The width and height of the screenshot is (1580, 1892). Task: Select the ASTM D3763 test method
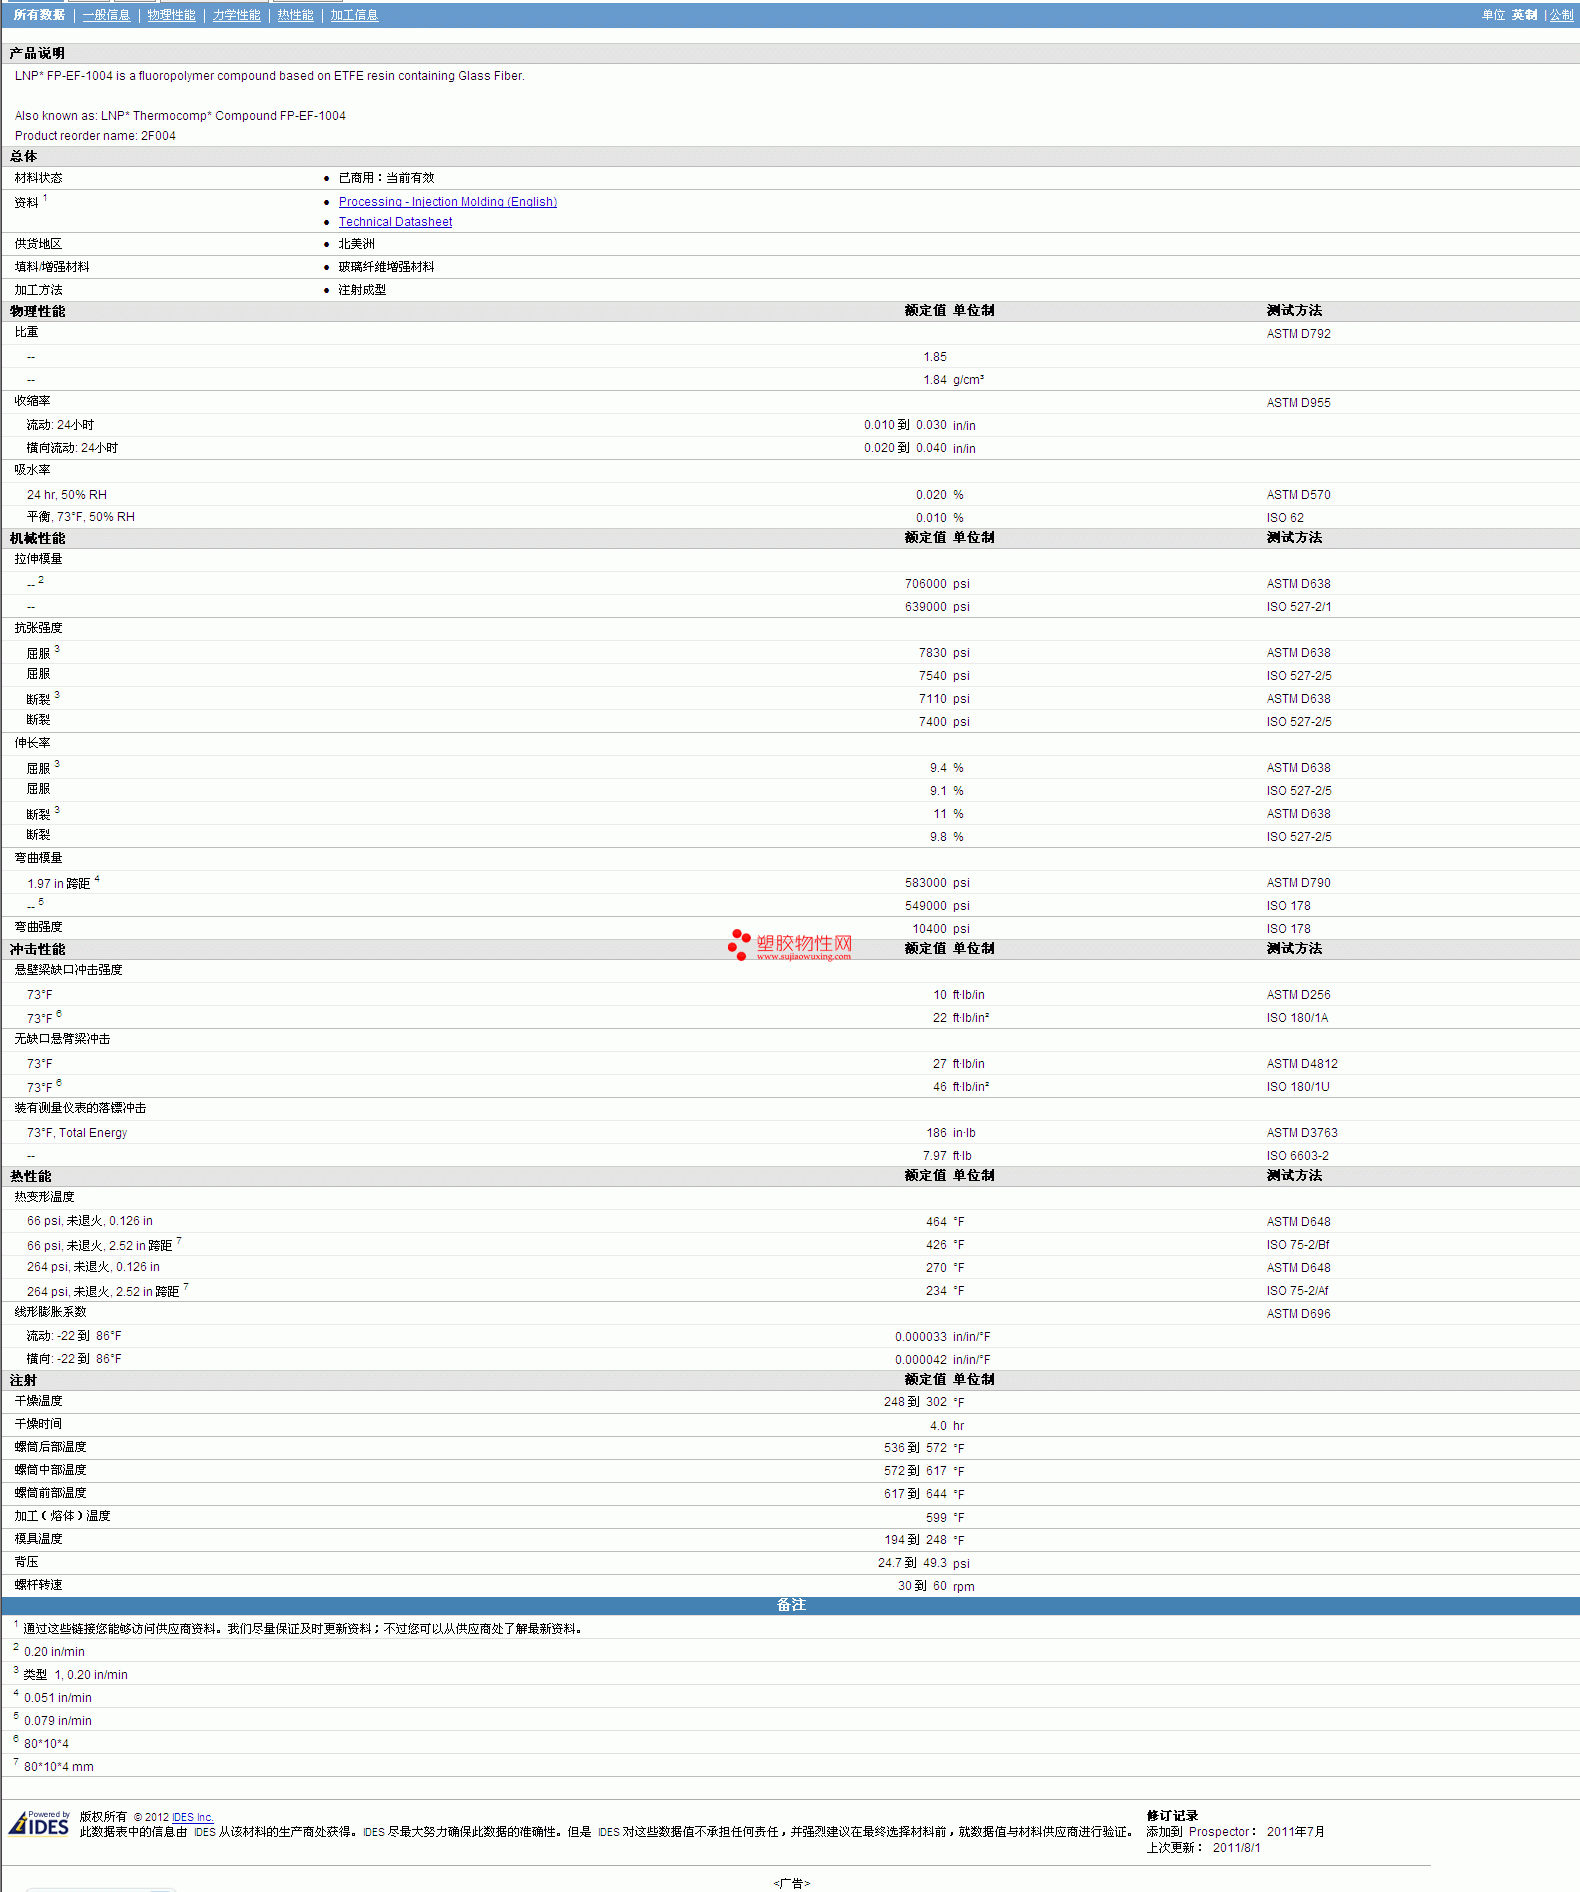tap(1302, 1133)
